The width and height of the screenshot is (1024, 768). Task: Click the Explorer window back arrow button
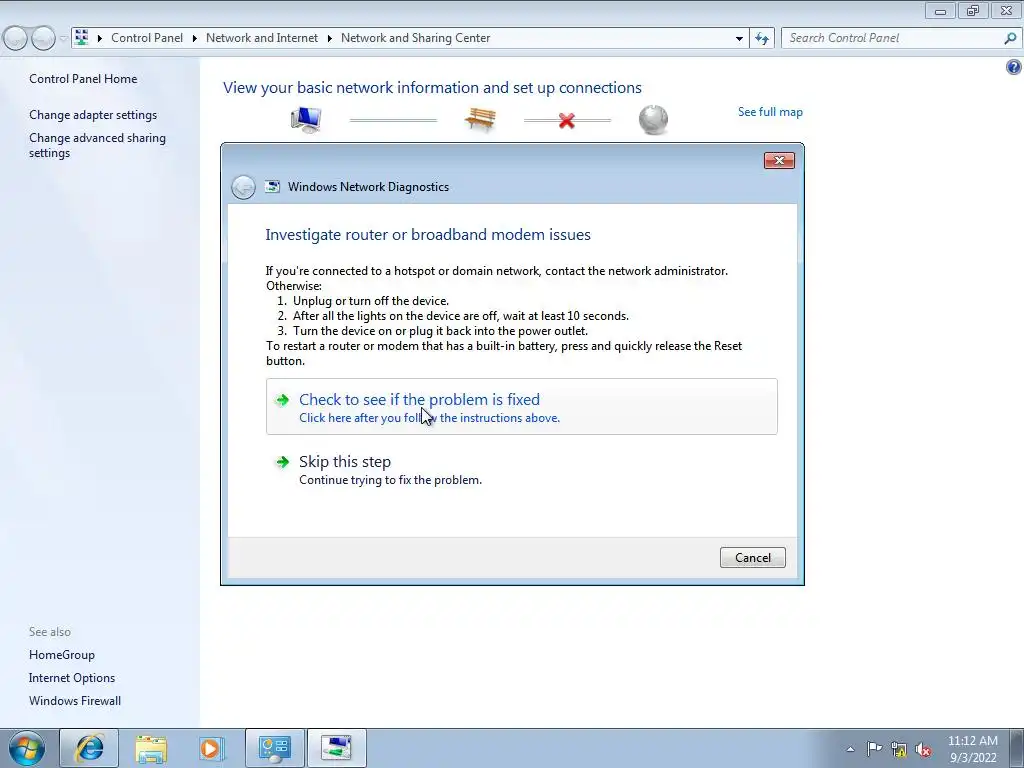click(x=16, y=39)
